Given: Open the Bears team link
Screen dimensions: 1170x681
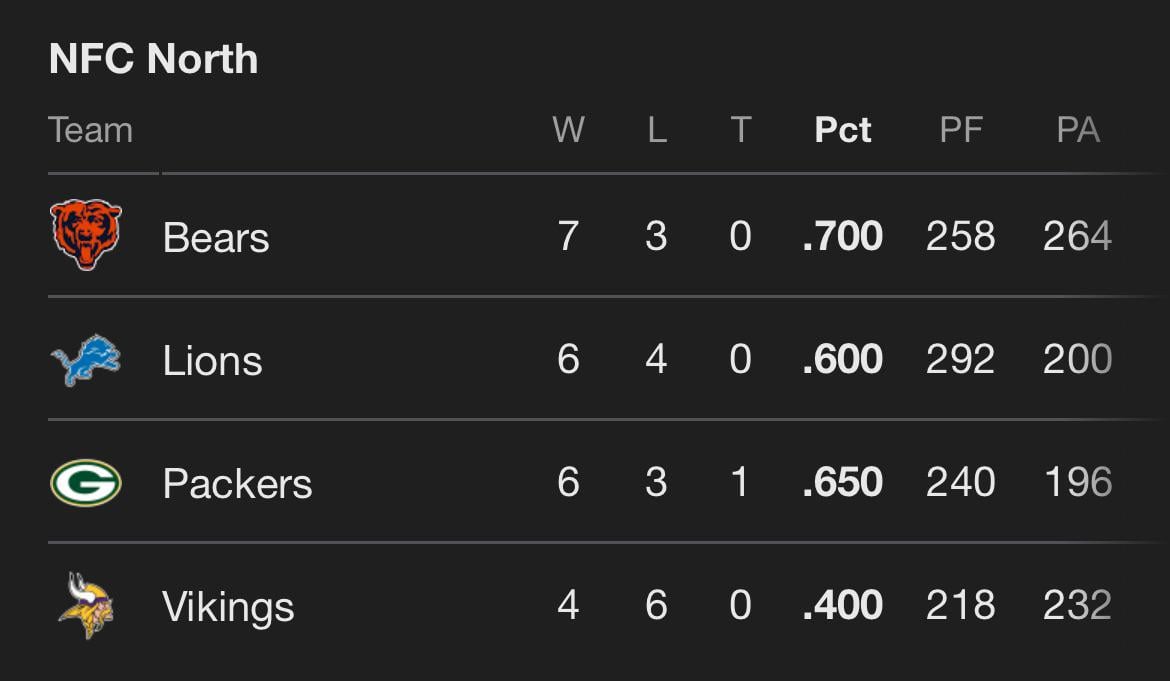Looking at the screenshot, I should (x=216, y=238).
